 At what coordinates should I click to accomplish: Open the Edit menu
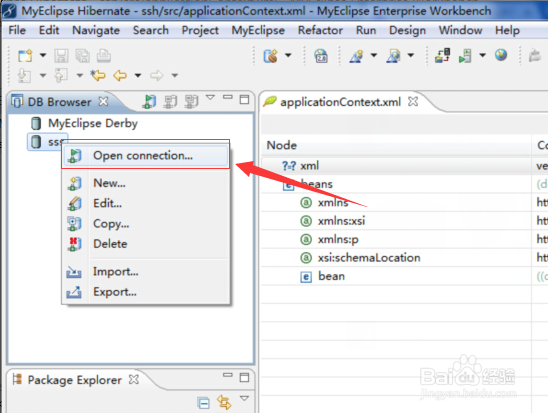point(49,30)
